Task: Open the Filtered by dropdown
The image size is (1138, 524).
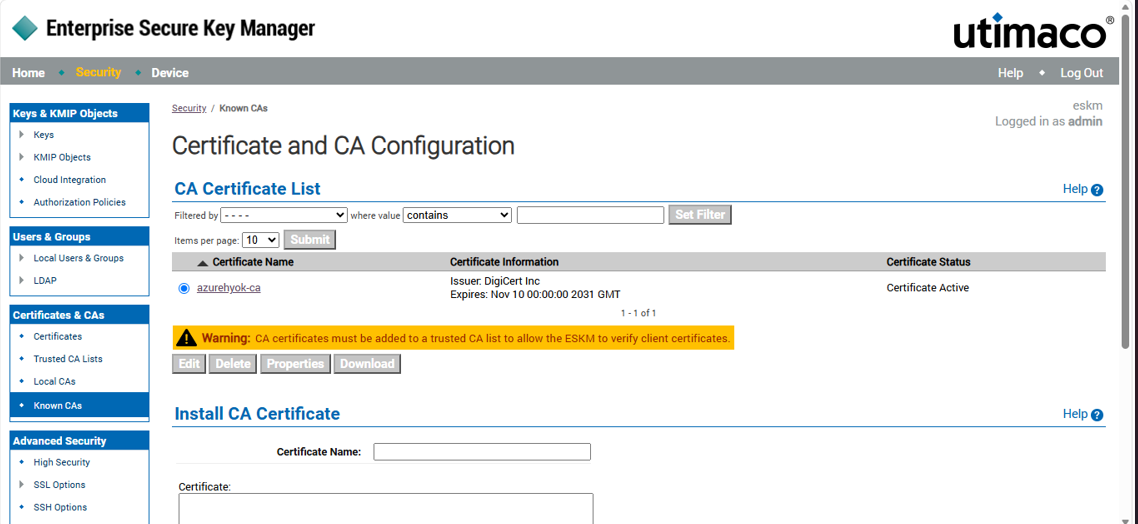Action: click(x=284, y=216)
